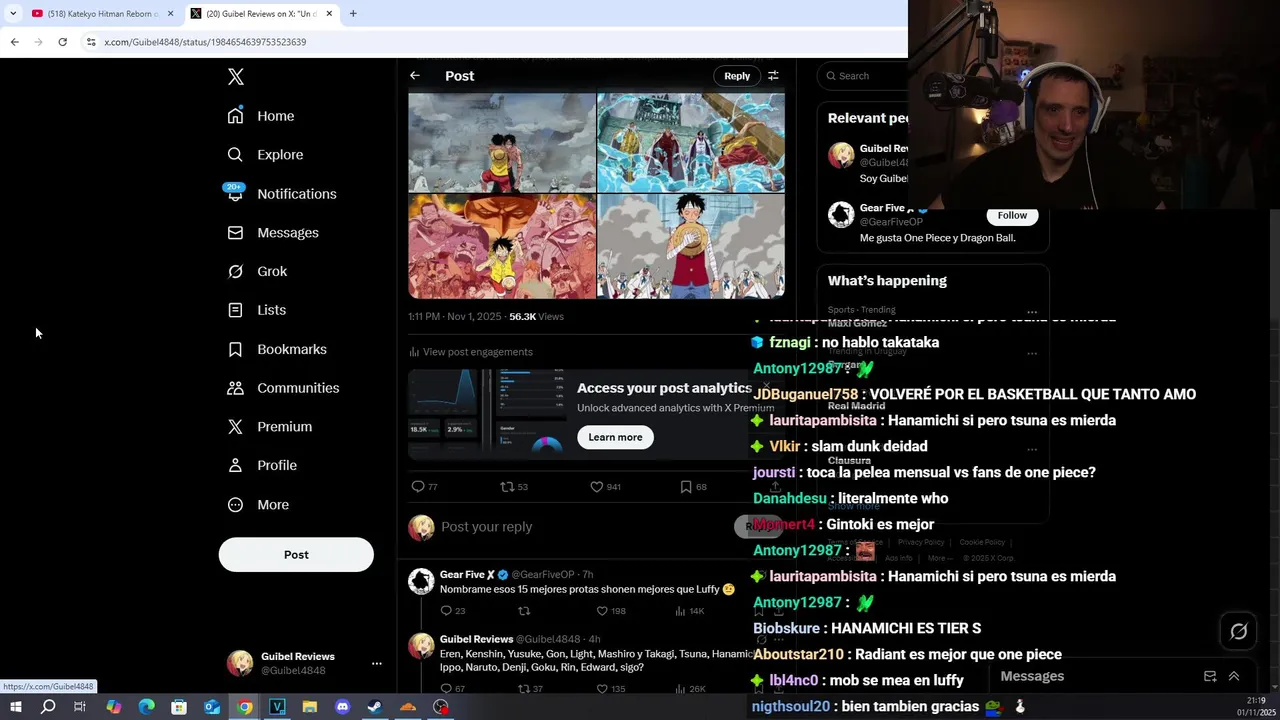The image size is (1280, 720).
Task: Open Notifications with 20+ badge
Action: (281, 194)
